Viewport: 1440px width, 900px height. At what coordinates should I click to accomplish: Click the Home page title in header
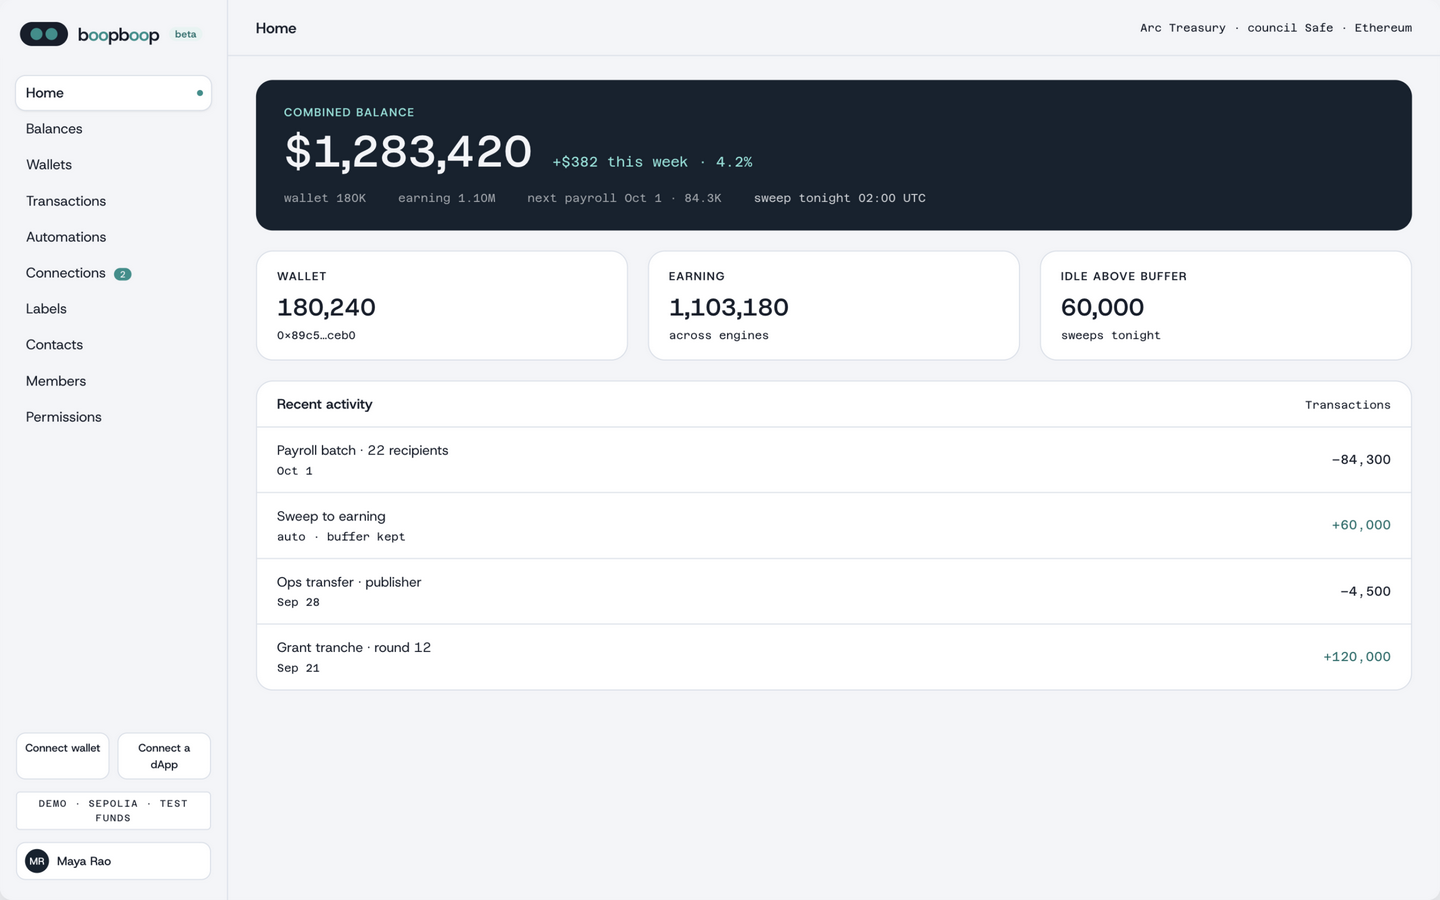[x=276, y=28]
